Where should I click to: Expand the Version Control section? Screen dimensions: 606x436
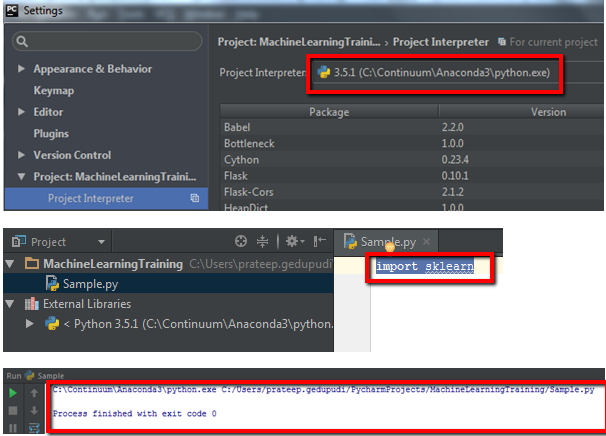pyautogui.click(x=22, y=155)
